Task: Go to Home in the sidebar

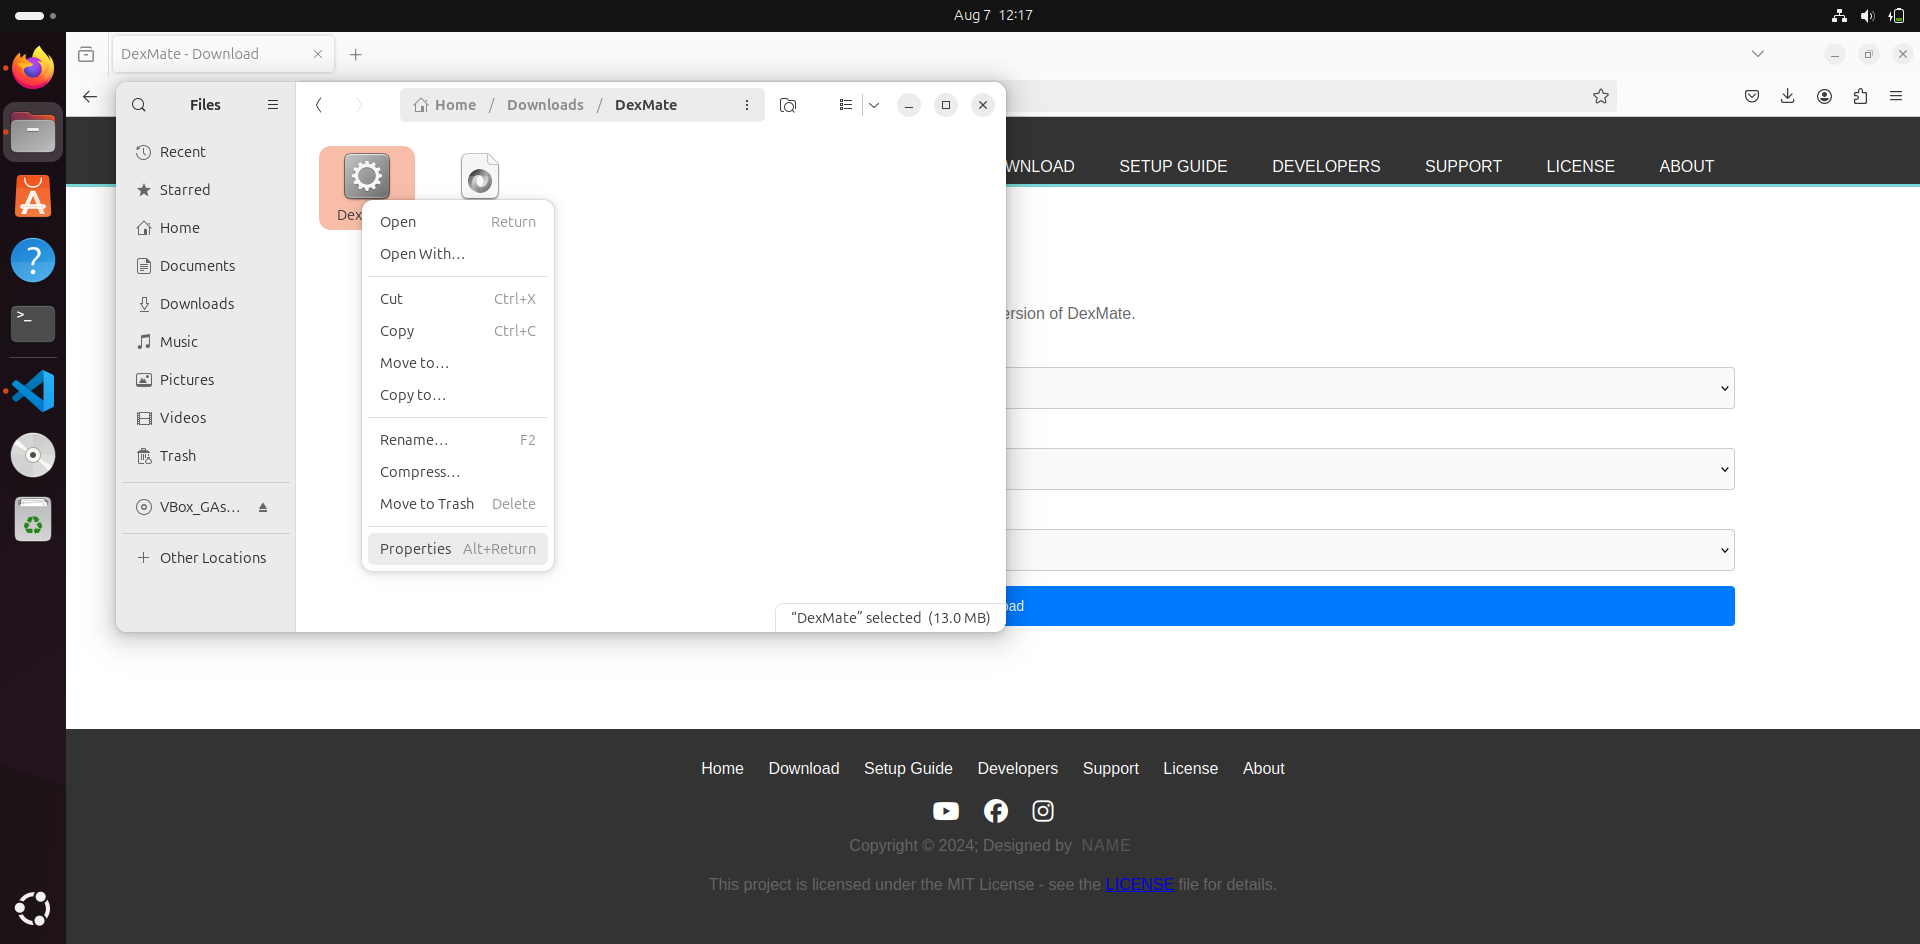Action: click(206, 228)
